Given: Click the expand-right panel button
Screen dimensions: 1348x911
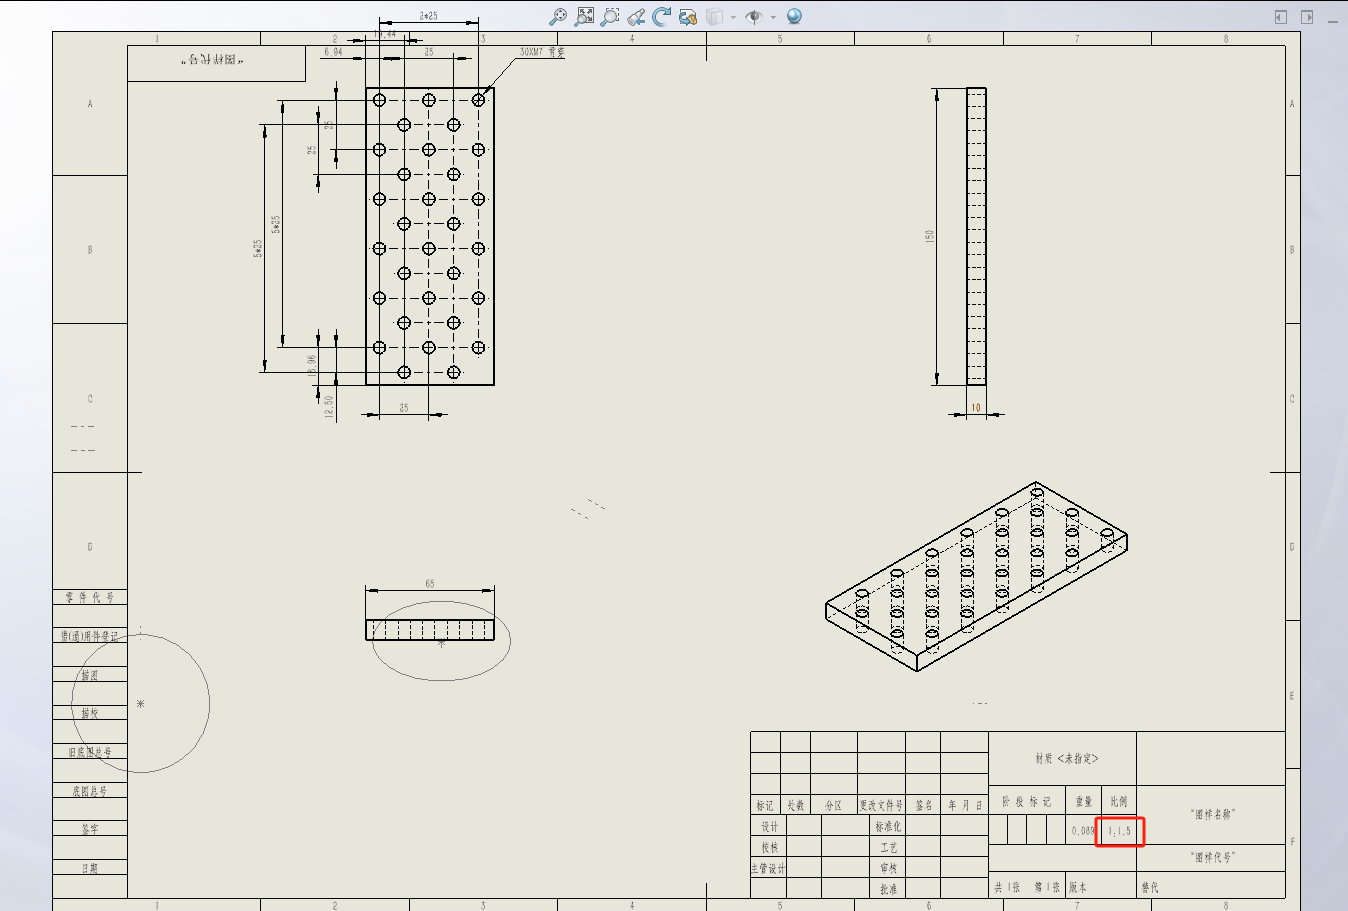Looking at the screenshot, I should [1307, 17].
